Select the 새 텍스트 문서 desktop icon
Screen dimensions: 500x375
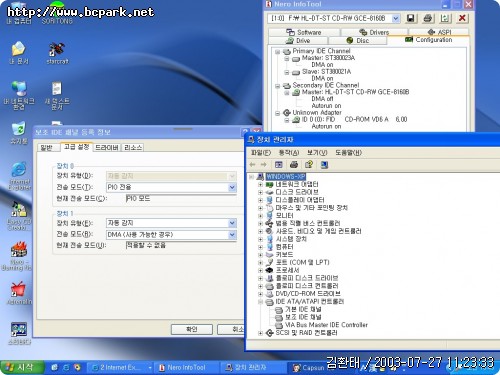point(57,96)
